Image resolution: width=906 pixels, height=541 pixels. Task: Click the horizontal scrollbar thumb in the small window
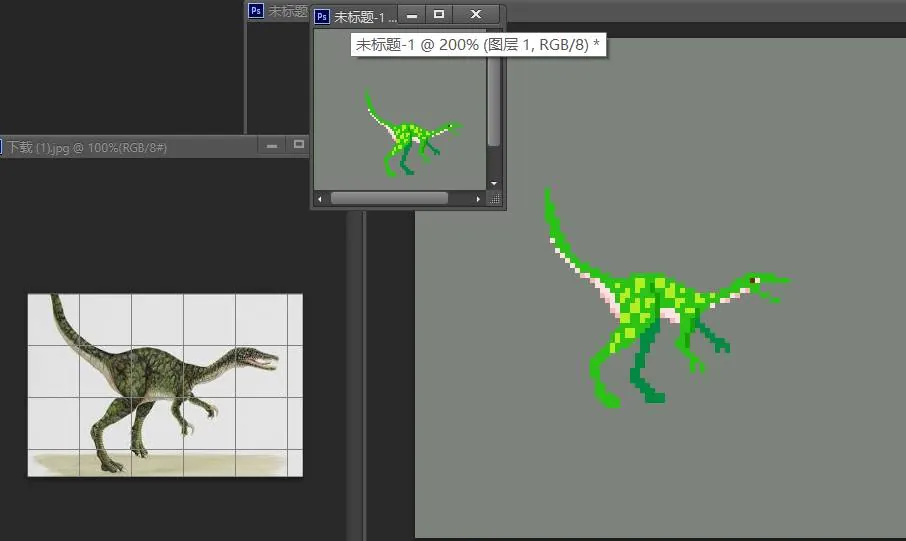coord(389,198)
